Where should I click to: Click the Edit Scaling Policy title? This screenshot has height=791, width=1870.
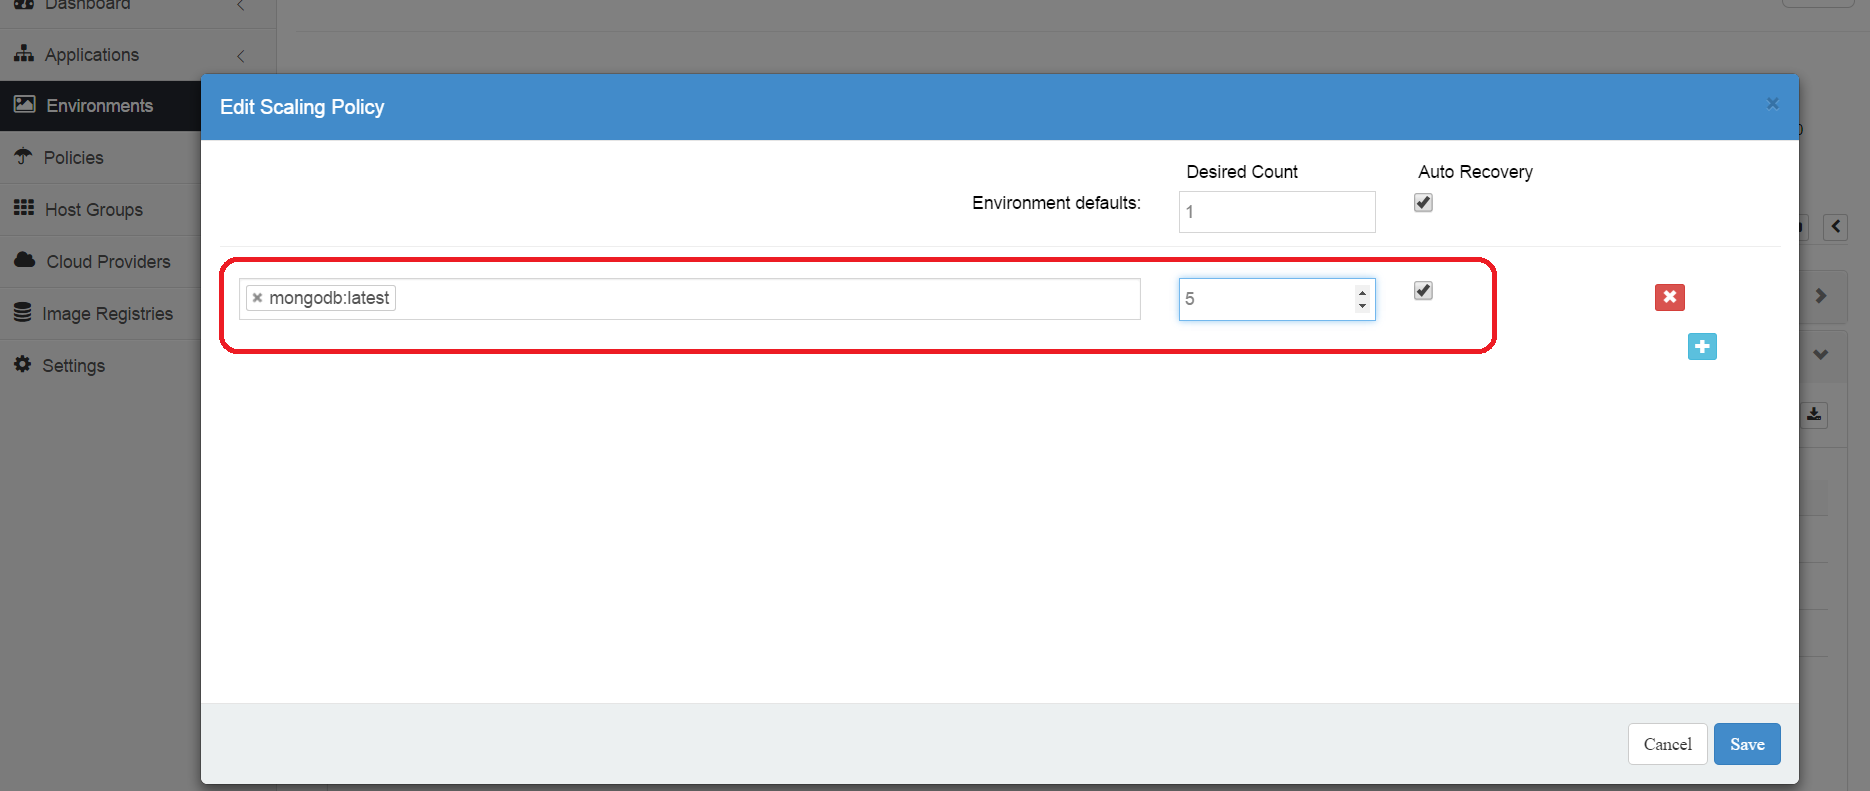tap(302, 107)
